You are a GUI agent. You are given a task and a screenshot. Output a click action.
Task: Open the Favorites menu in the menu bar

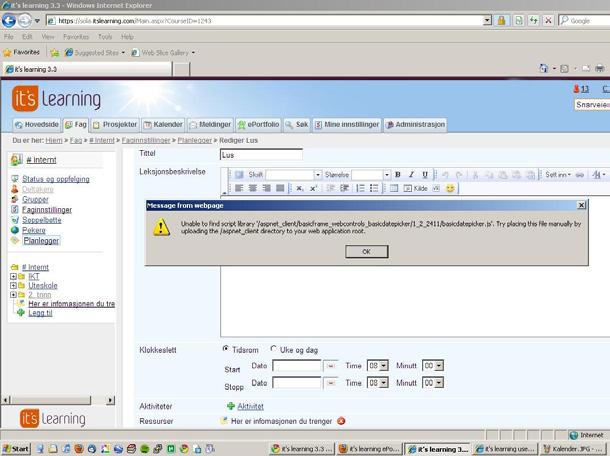click(x=76, y=37)
